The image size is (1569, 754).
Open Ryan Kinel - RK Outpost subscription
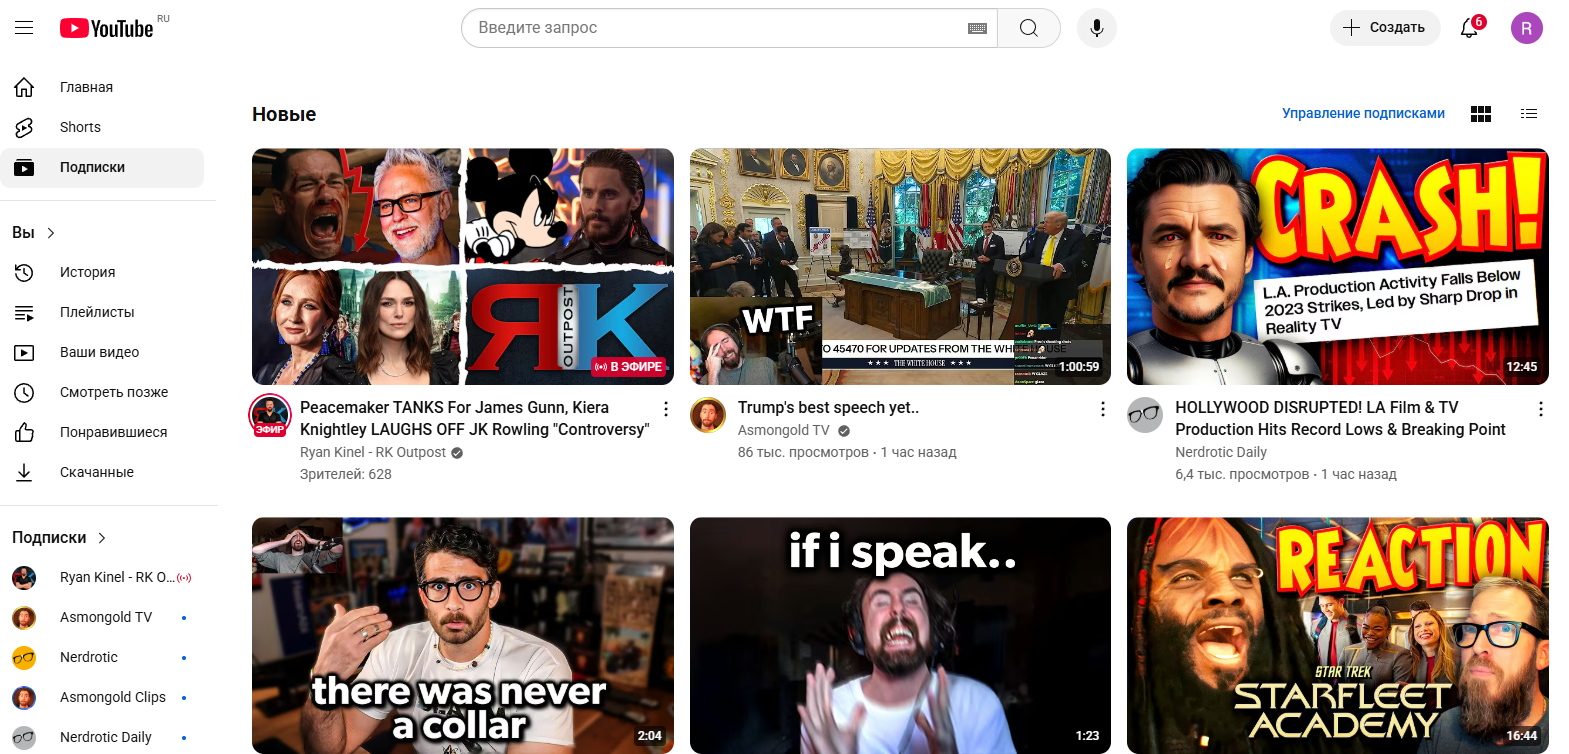pyautogui.click(x=102, y=577)
